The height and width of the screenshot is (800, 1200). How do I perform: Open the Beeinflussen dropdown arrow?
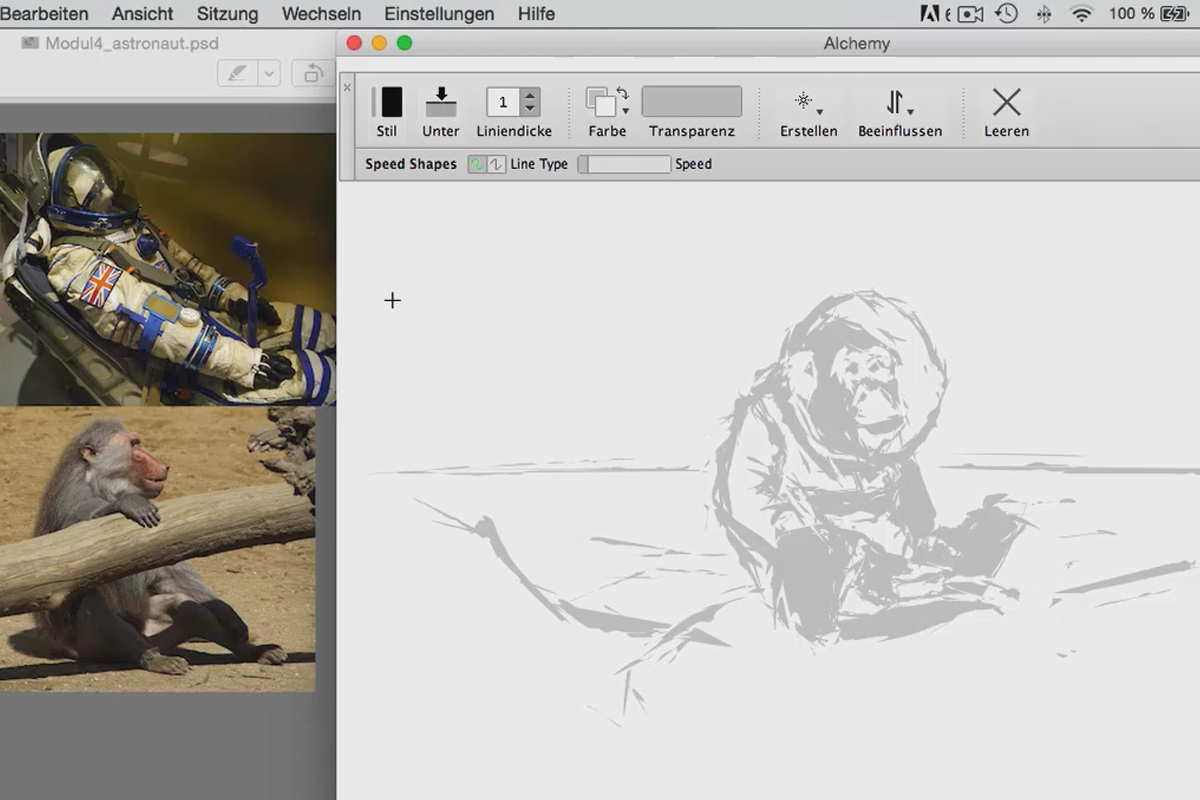[x=910, y=112]
